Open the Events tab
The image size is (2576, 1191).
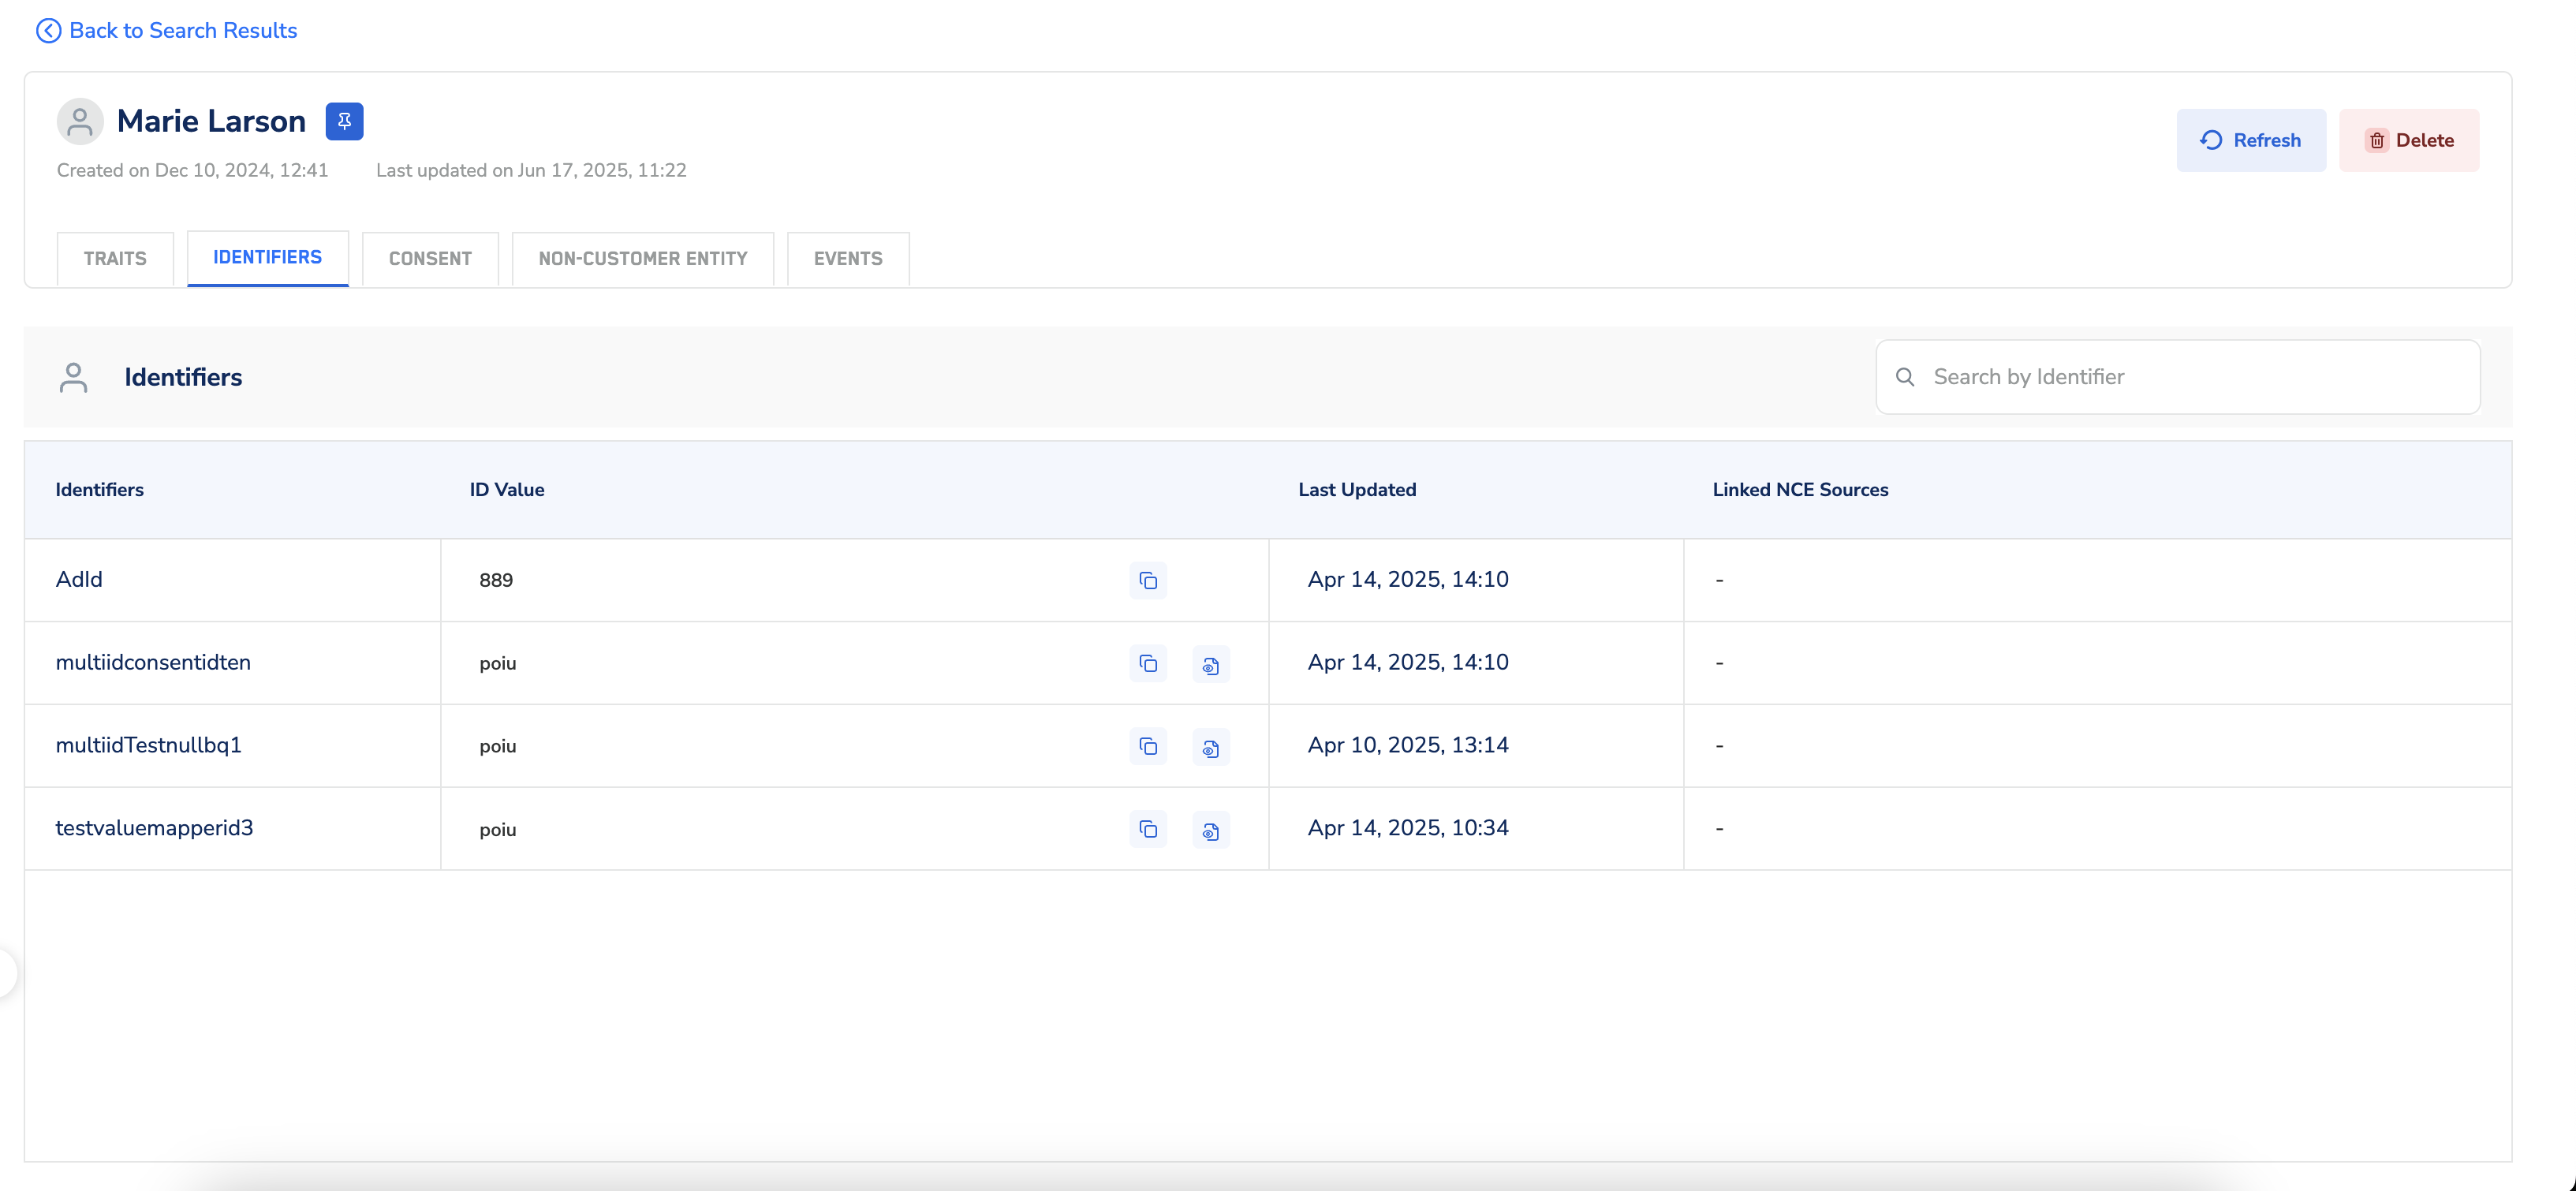(848, 259)
